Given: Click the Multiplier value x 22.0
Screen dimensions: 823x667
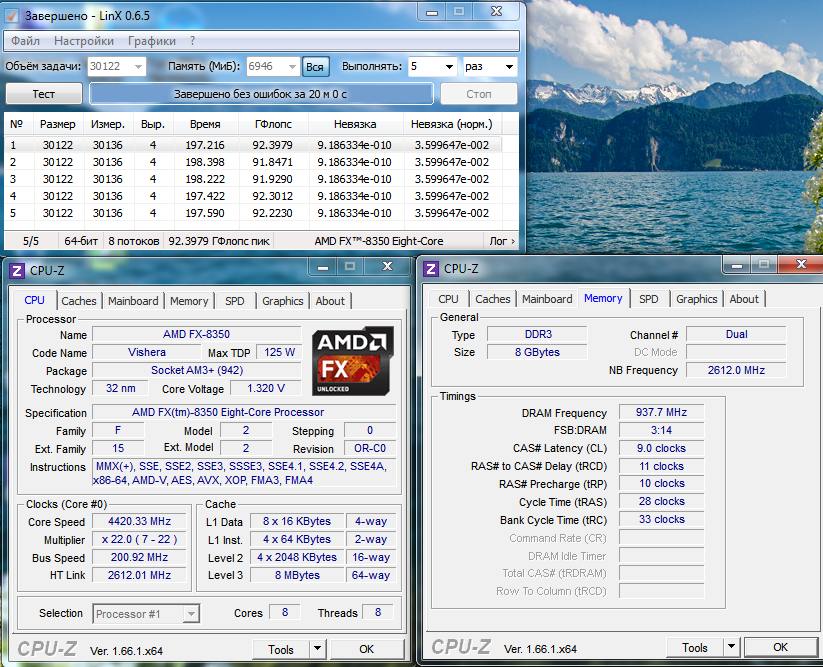Looking at the screenshot, I should 140,539.
